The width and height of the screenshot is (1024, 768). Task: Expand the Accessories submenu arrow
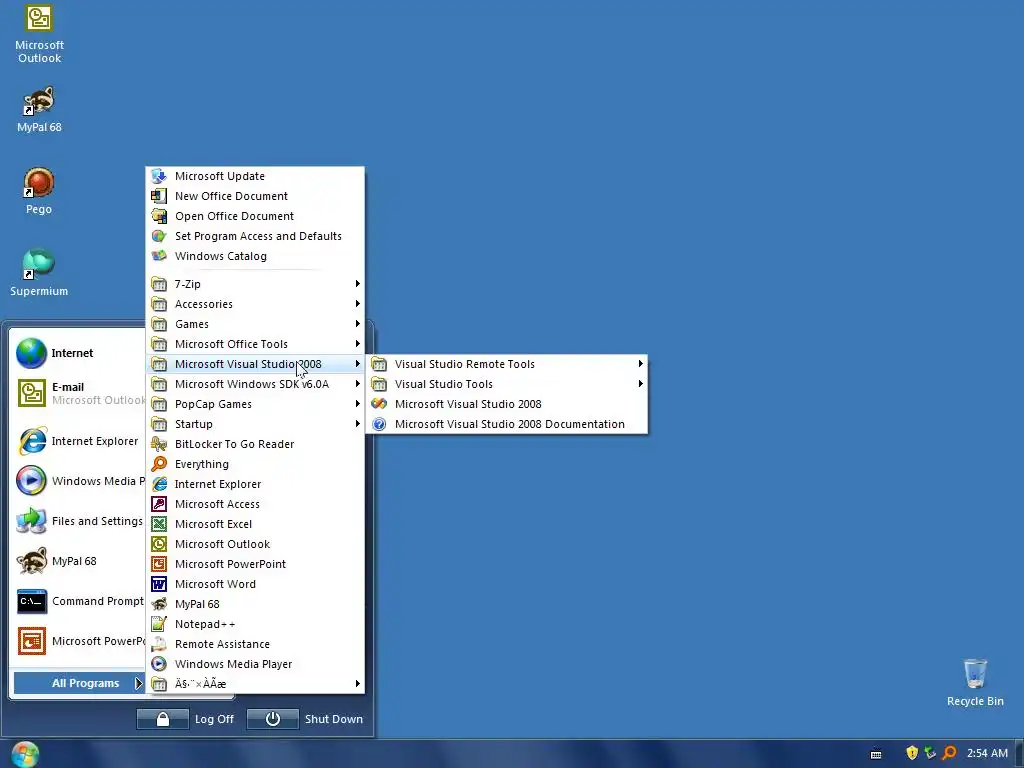click(x=357, y=304)
